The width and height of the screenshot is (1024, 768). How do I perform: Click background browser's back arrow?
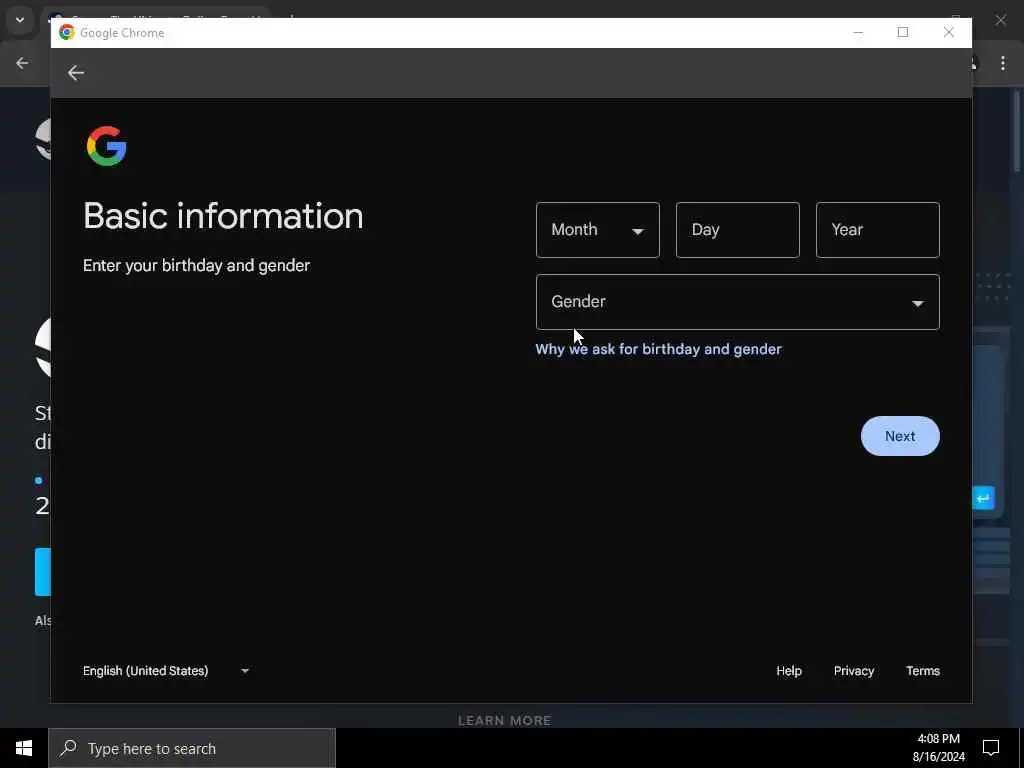(x=22, y=63)
